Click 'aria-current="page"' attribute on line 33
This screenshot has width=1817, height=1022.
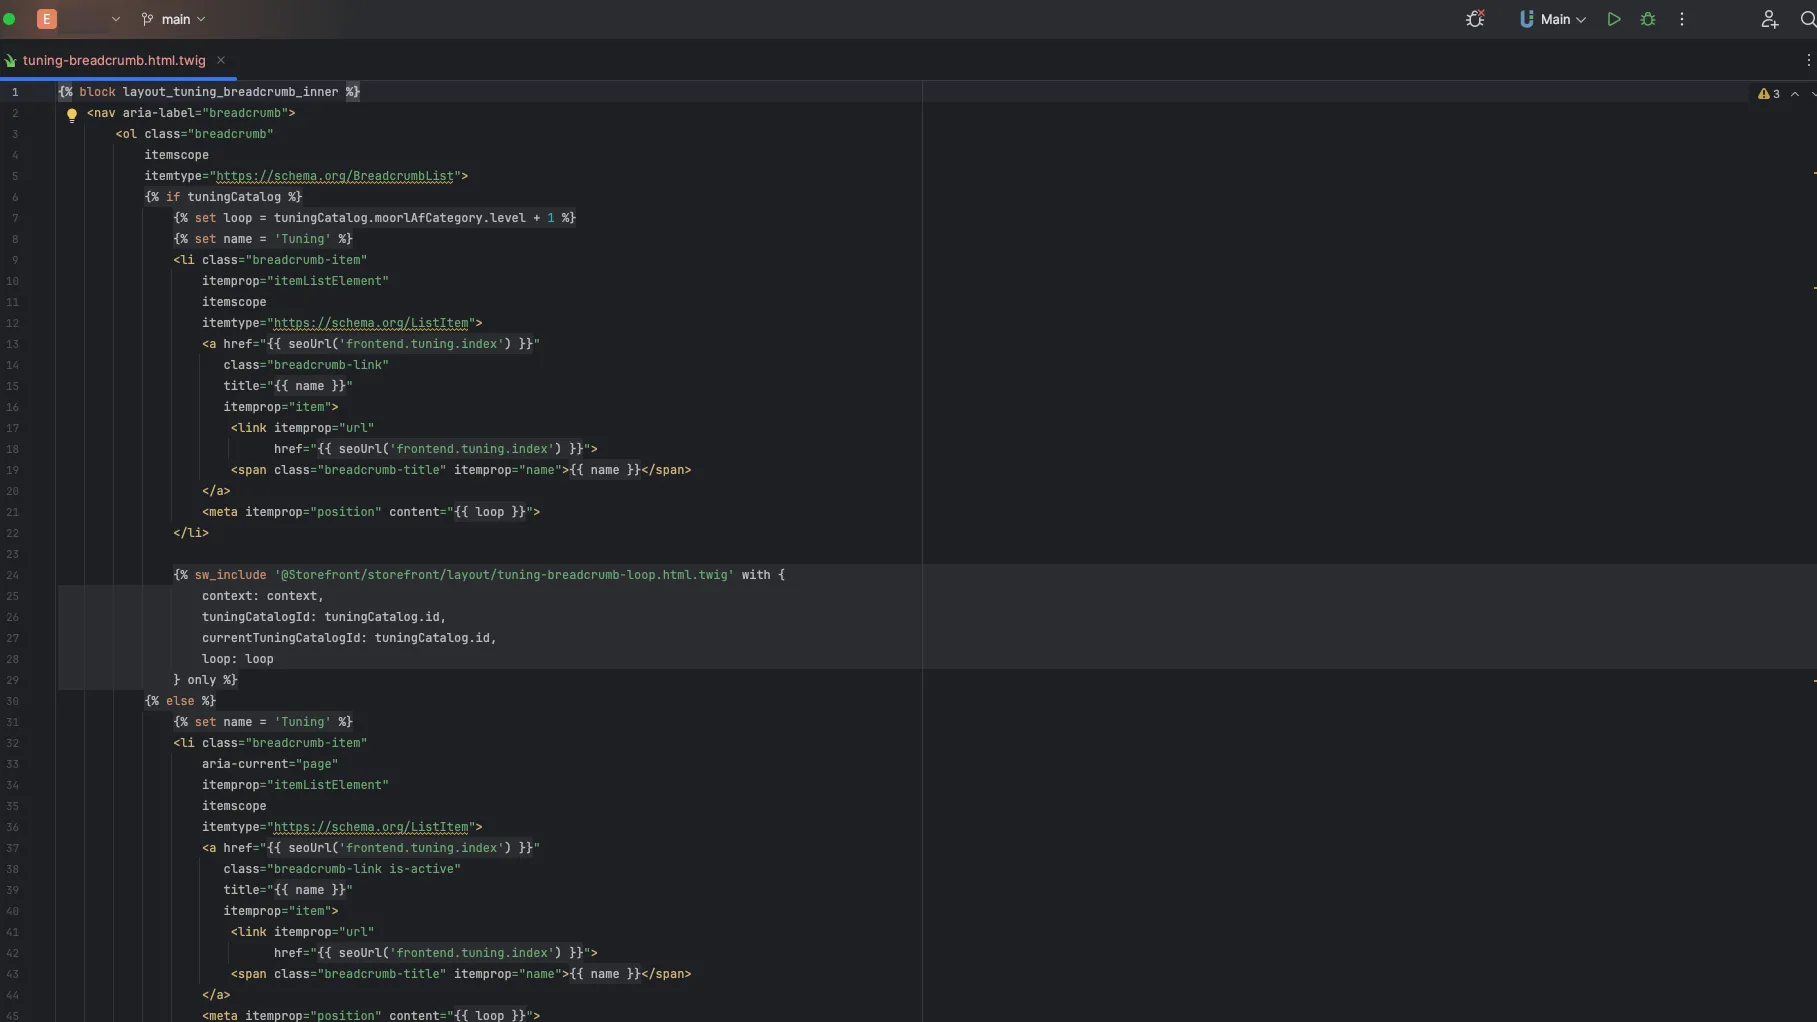coord(270,764)
